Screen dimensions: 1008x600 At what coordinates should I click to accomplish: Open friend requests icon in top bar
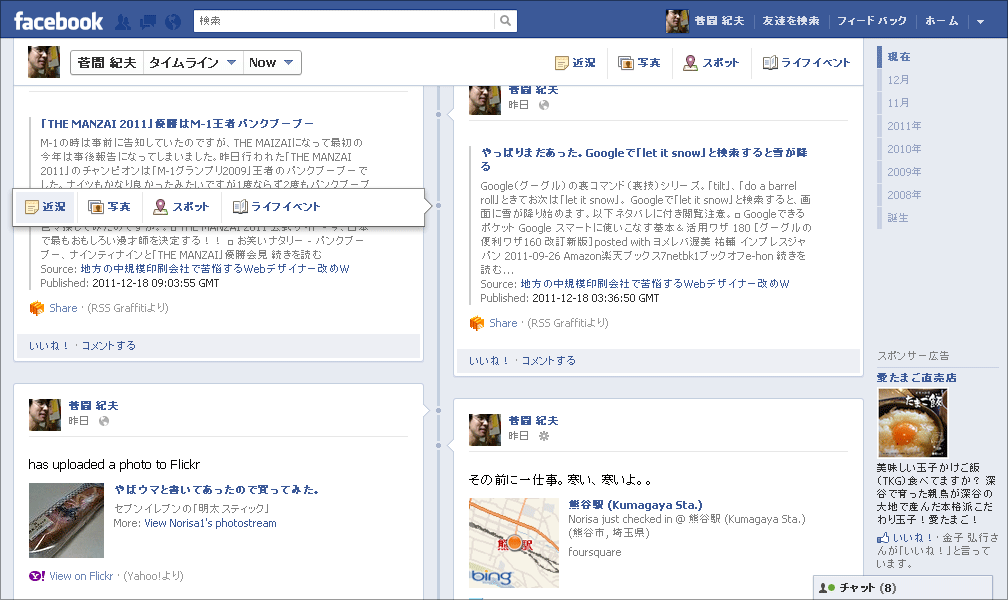(x=123, y=22)
